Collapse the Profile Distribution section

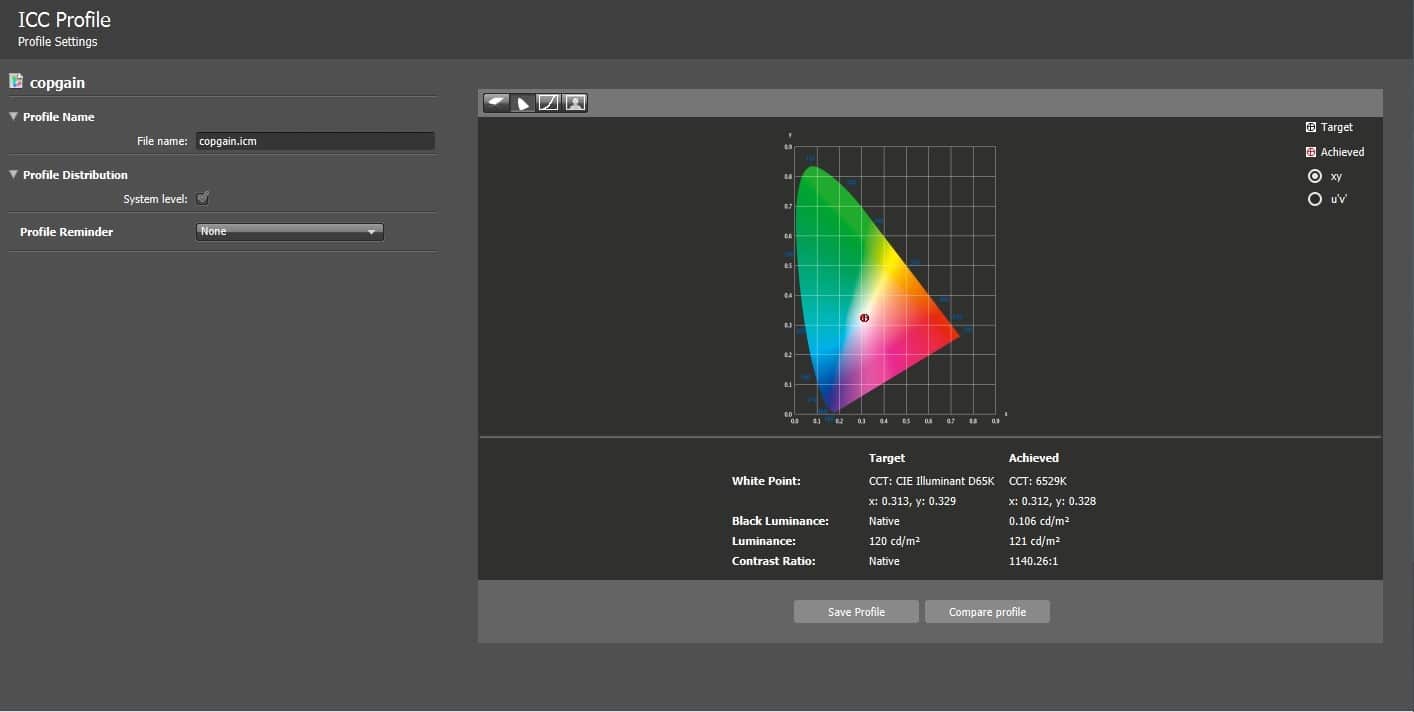tap(14, 175)
